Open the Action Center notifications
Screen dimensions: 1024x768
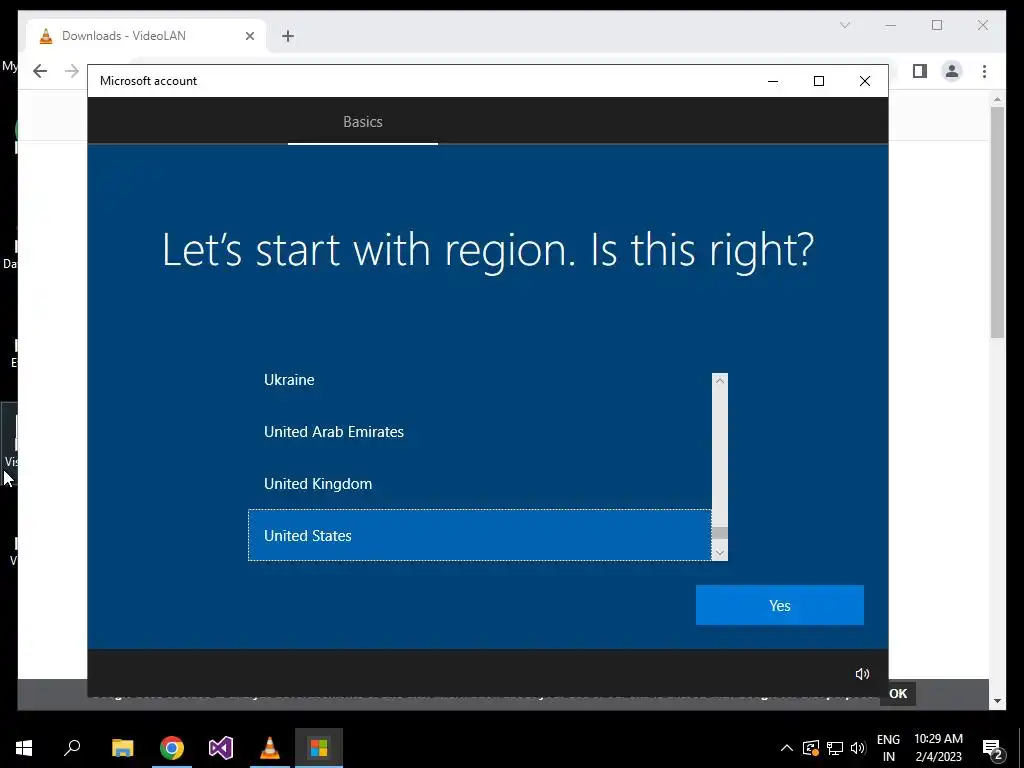(x=992, y=748)
